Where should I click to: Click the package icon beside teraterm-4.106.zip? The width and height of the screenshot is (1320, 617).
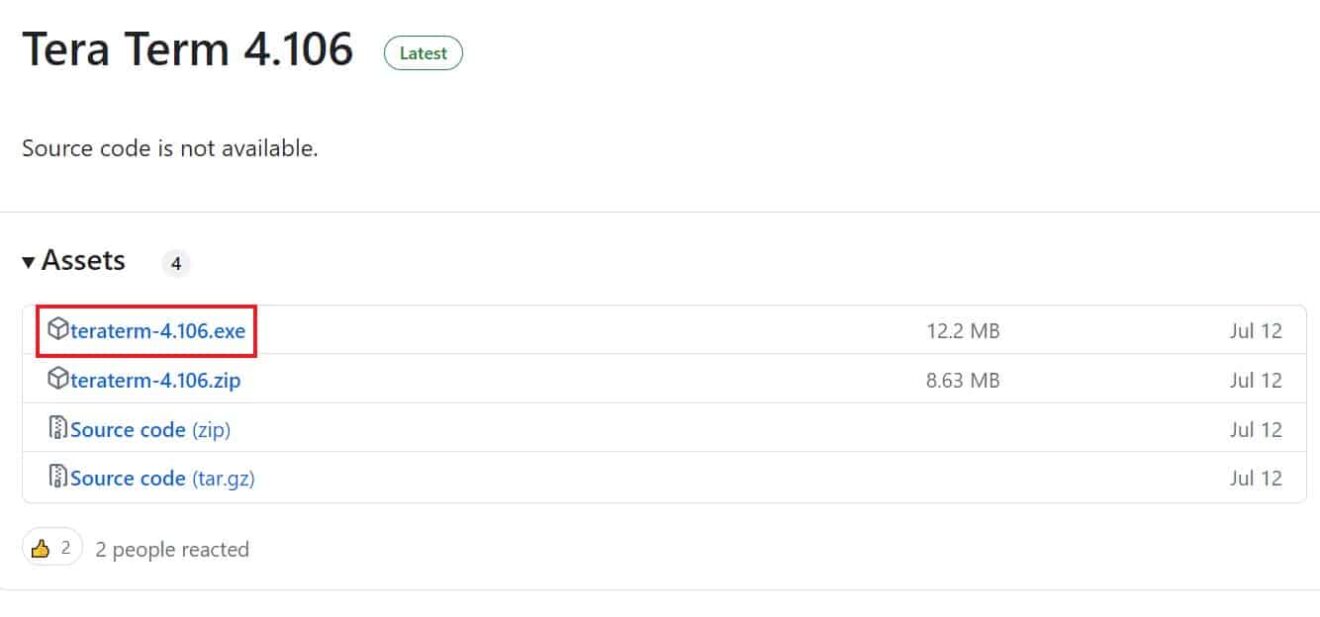point(59,380)
